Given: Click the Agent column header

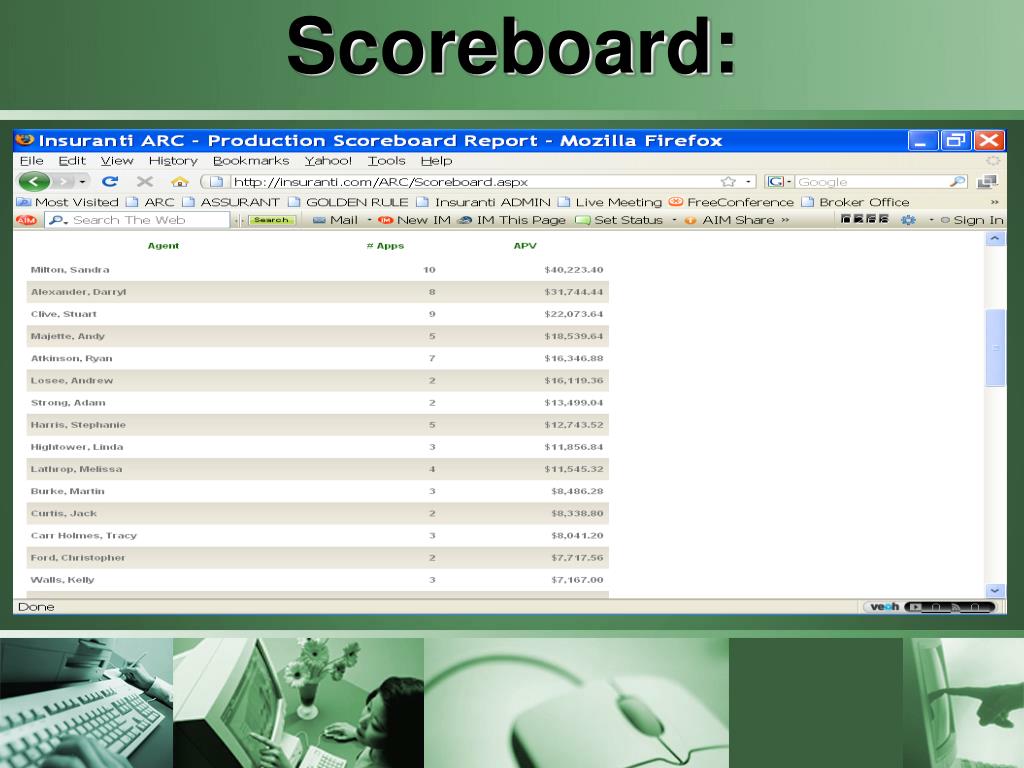Looking at the screenshot, I should pos(163,246).
